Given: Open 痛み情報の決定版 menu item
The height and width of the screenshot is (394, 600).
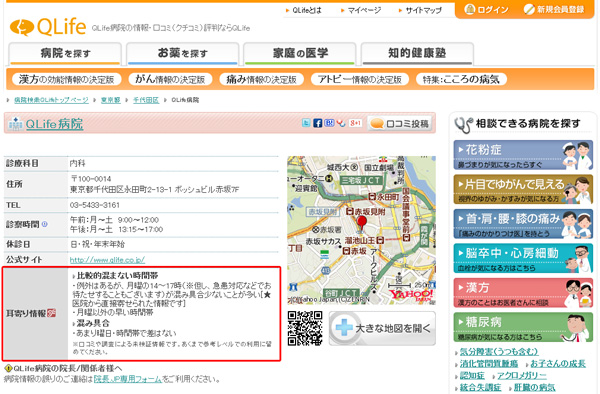Looking at the screenshot, I should coord(262,79).
